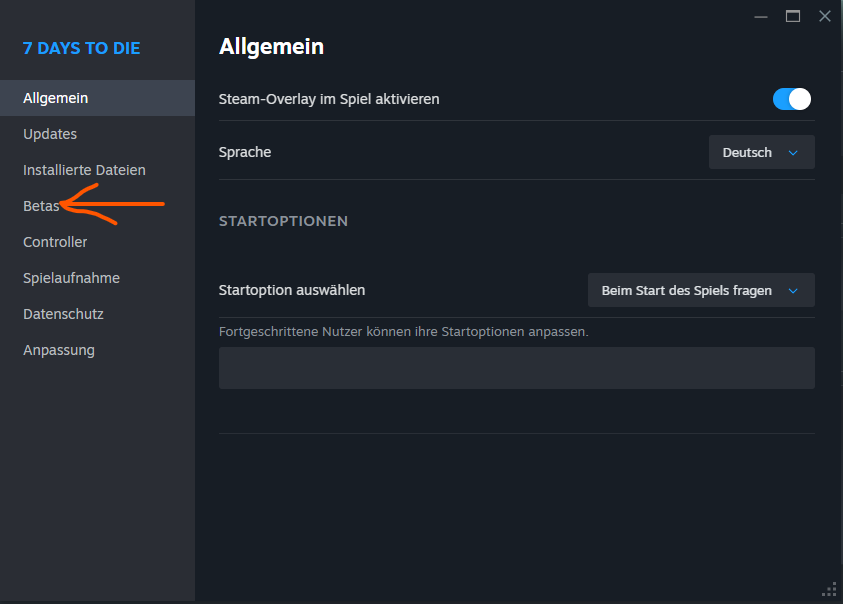Click the 7 DAYS TO DIE title
Viewport: 843px width, 604px height.
coord(81,48)
